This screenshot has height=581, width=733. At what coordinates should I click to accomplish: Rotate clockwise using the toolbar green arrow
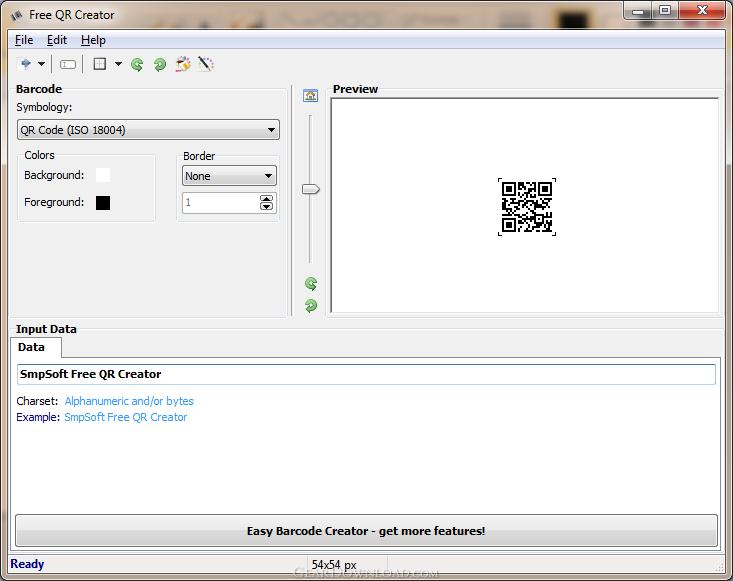(x=160, y=65)
